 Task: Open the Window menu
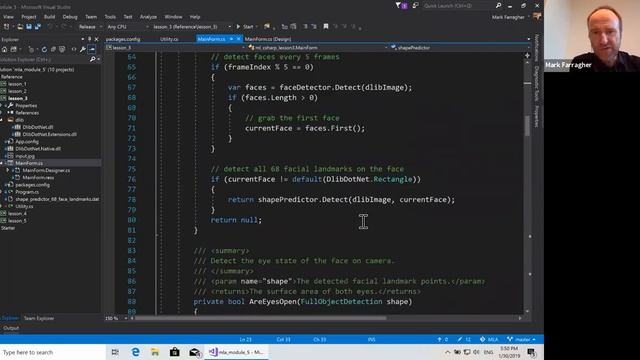pyautogui.click(x=173, y=17)
